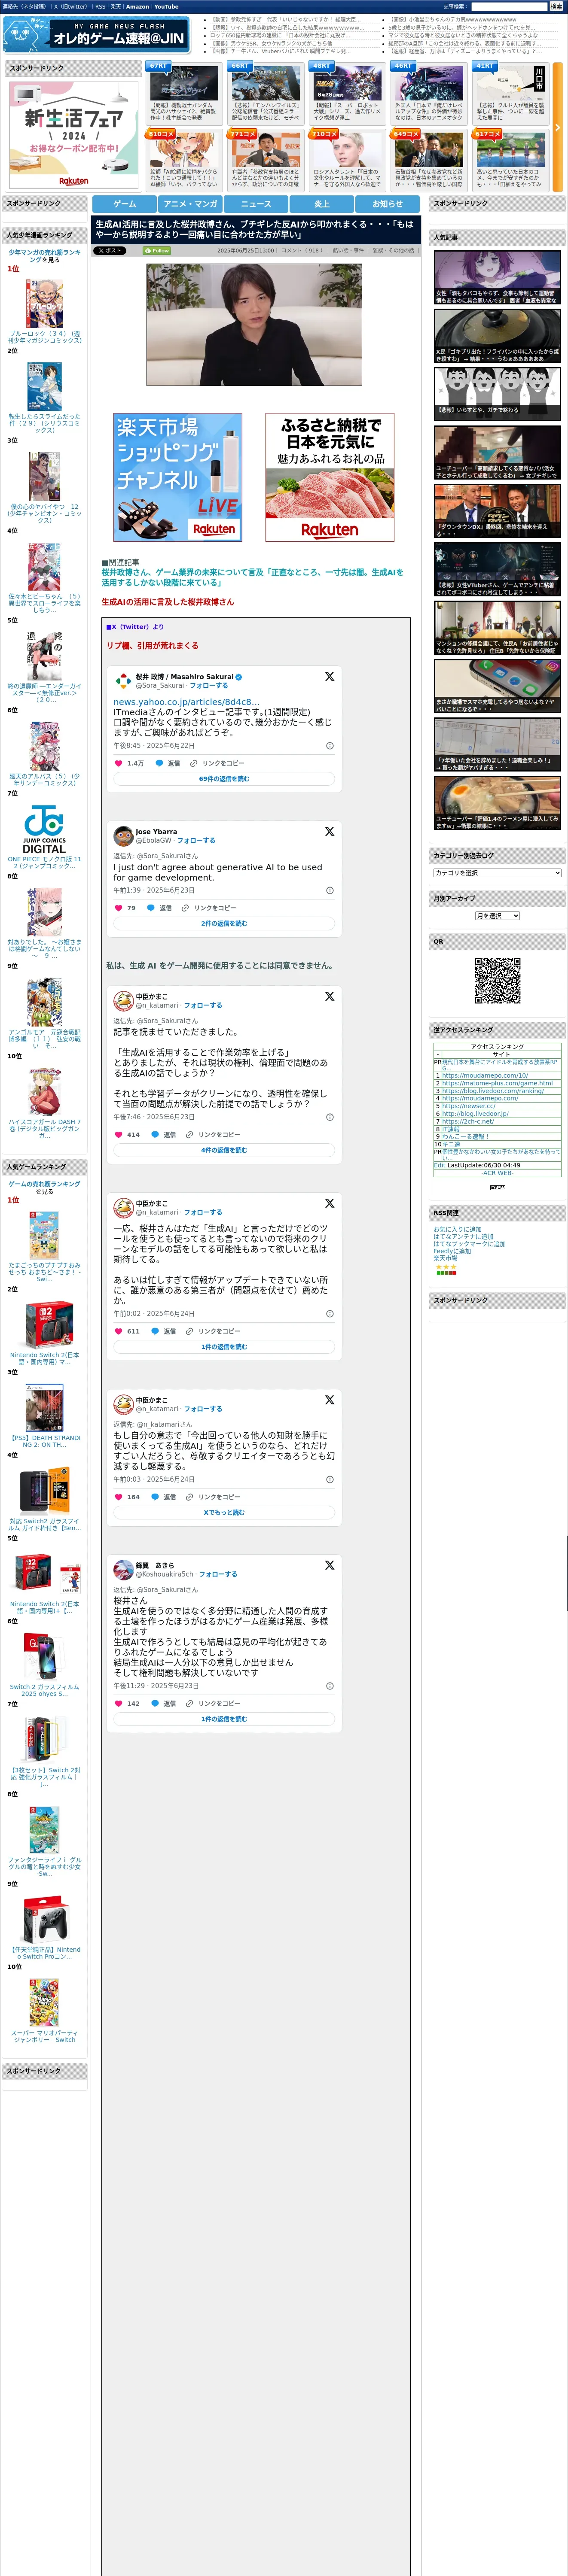
Task: Click heart icon showing 79 likes
Action: (x=118, y=908)
